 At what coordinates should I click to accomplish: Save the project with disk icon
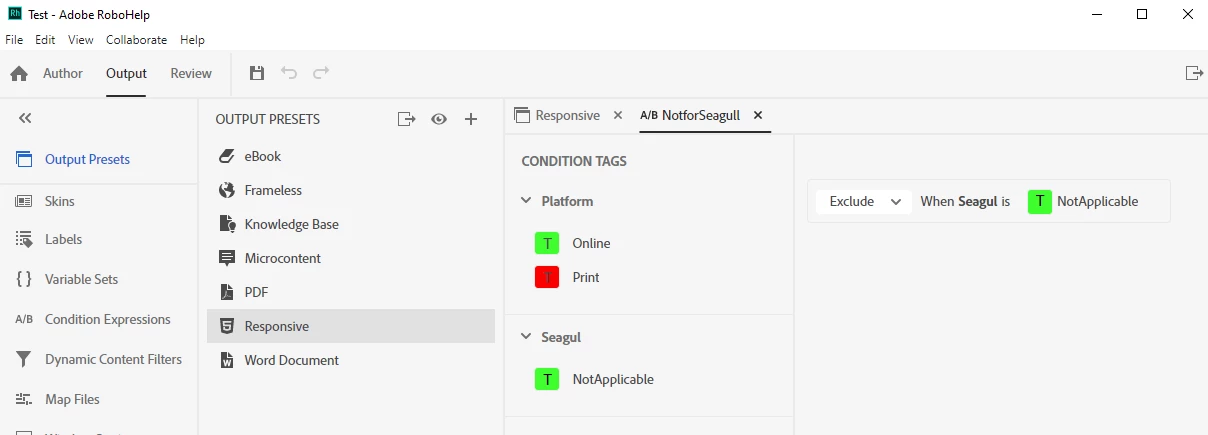coord(257,73)
